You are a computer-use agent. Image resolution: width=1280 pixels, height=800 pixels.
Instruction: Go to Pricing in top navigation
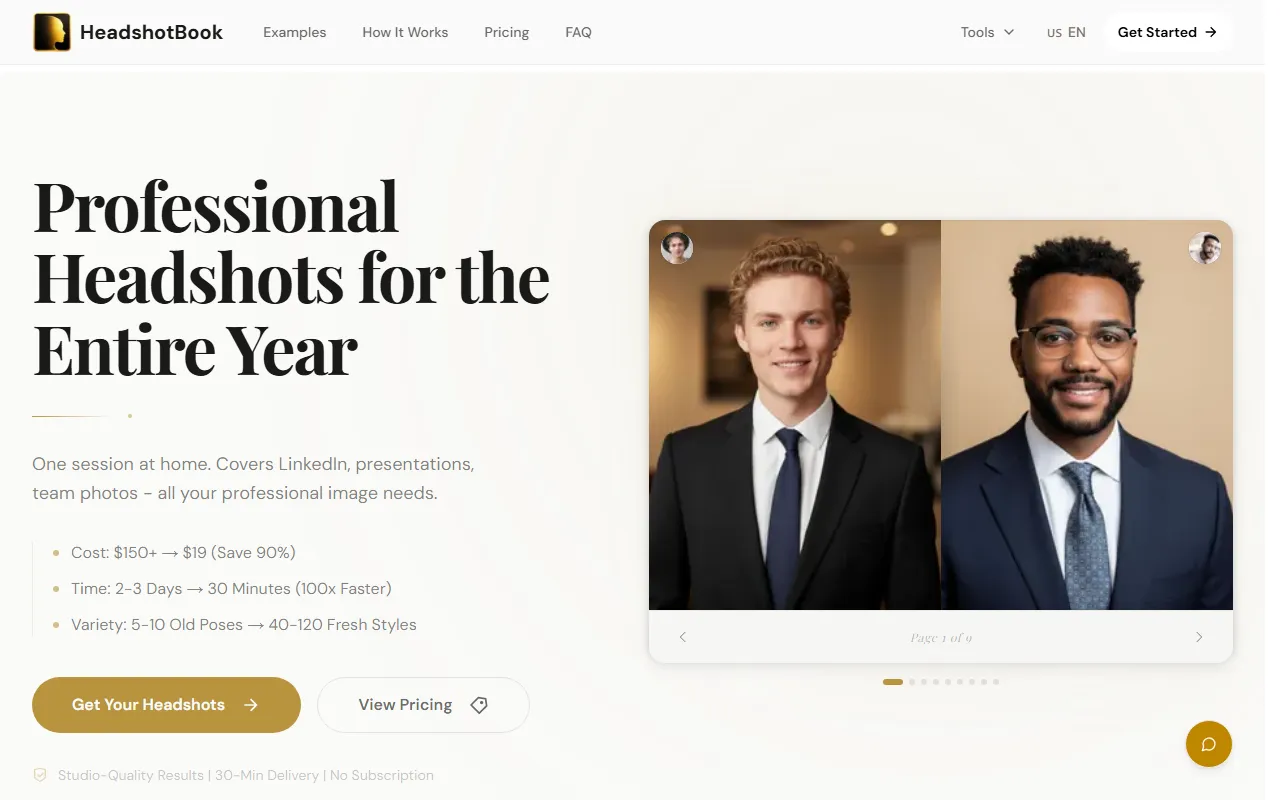[x=507, y=32]
